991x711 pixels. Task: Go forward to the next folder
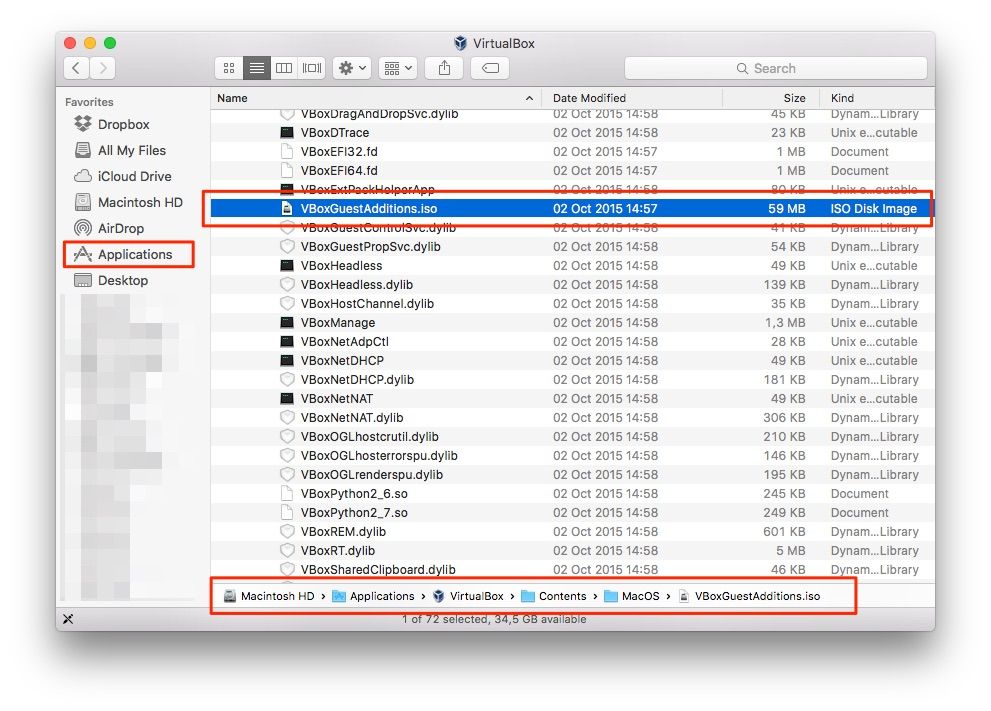(x=102, y=68)
